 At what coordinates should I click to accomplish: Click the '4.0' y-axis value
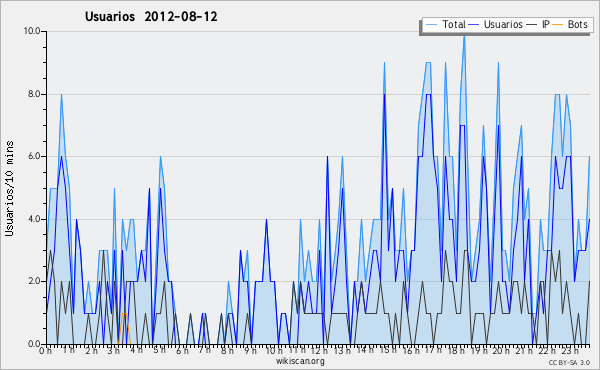[34, 219]
